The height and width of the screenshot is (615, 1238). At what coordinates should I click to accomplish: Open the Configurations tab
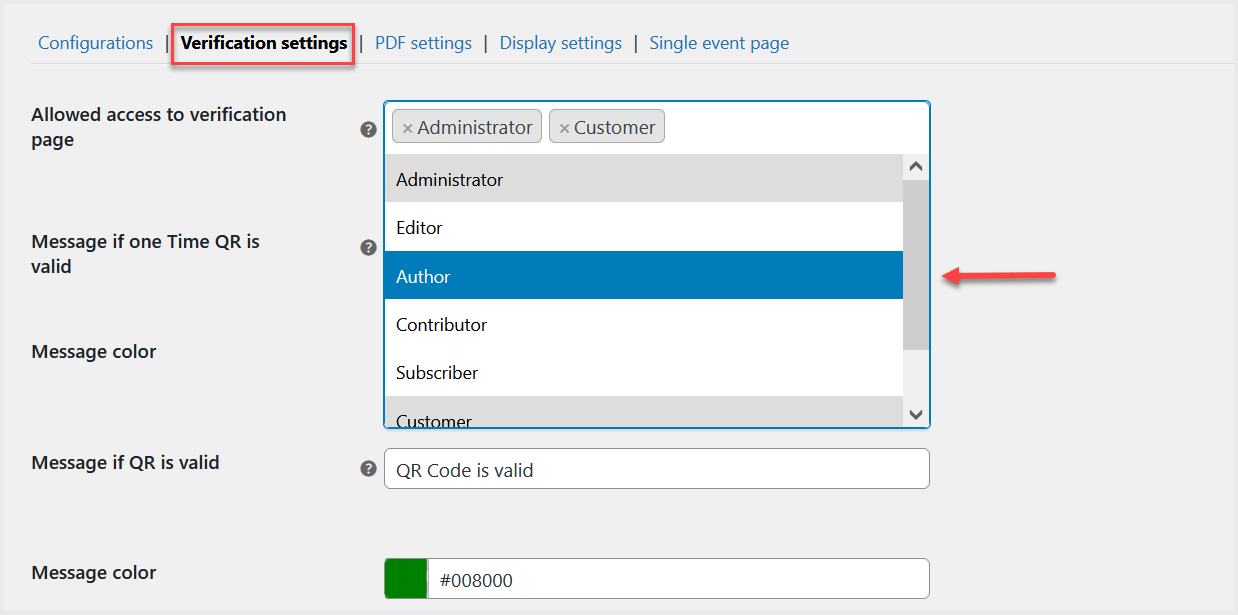pyautogui.click(x=95, y=43)
